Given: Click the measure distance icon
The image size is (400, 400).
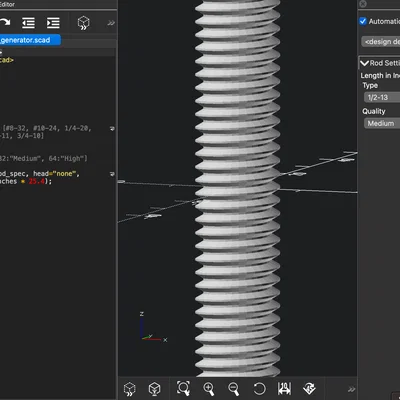Looking at the screenshot, I should coord(284,389).
